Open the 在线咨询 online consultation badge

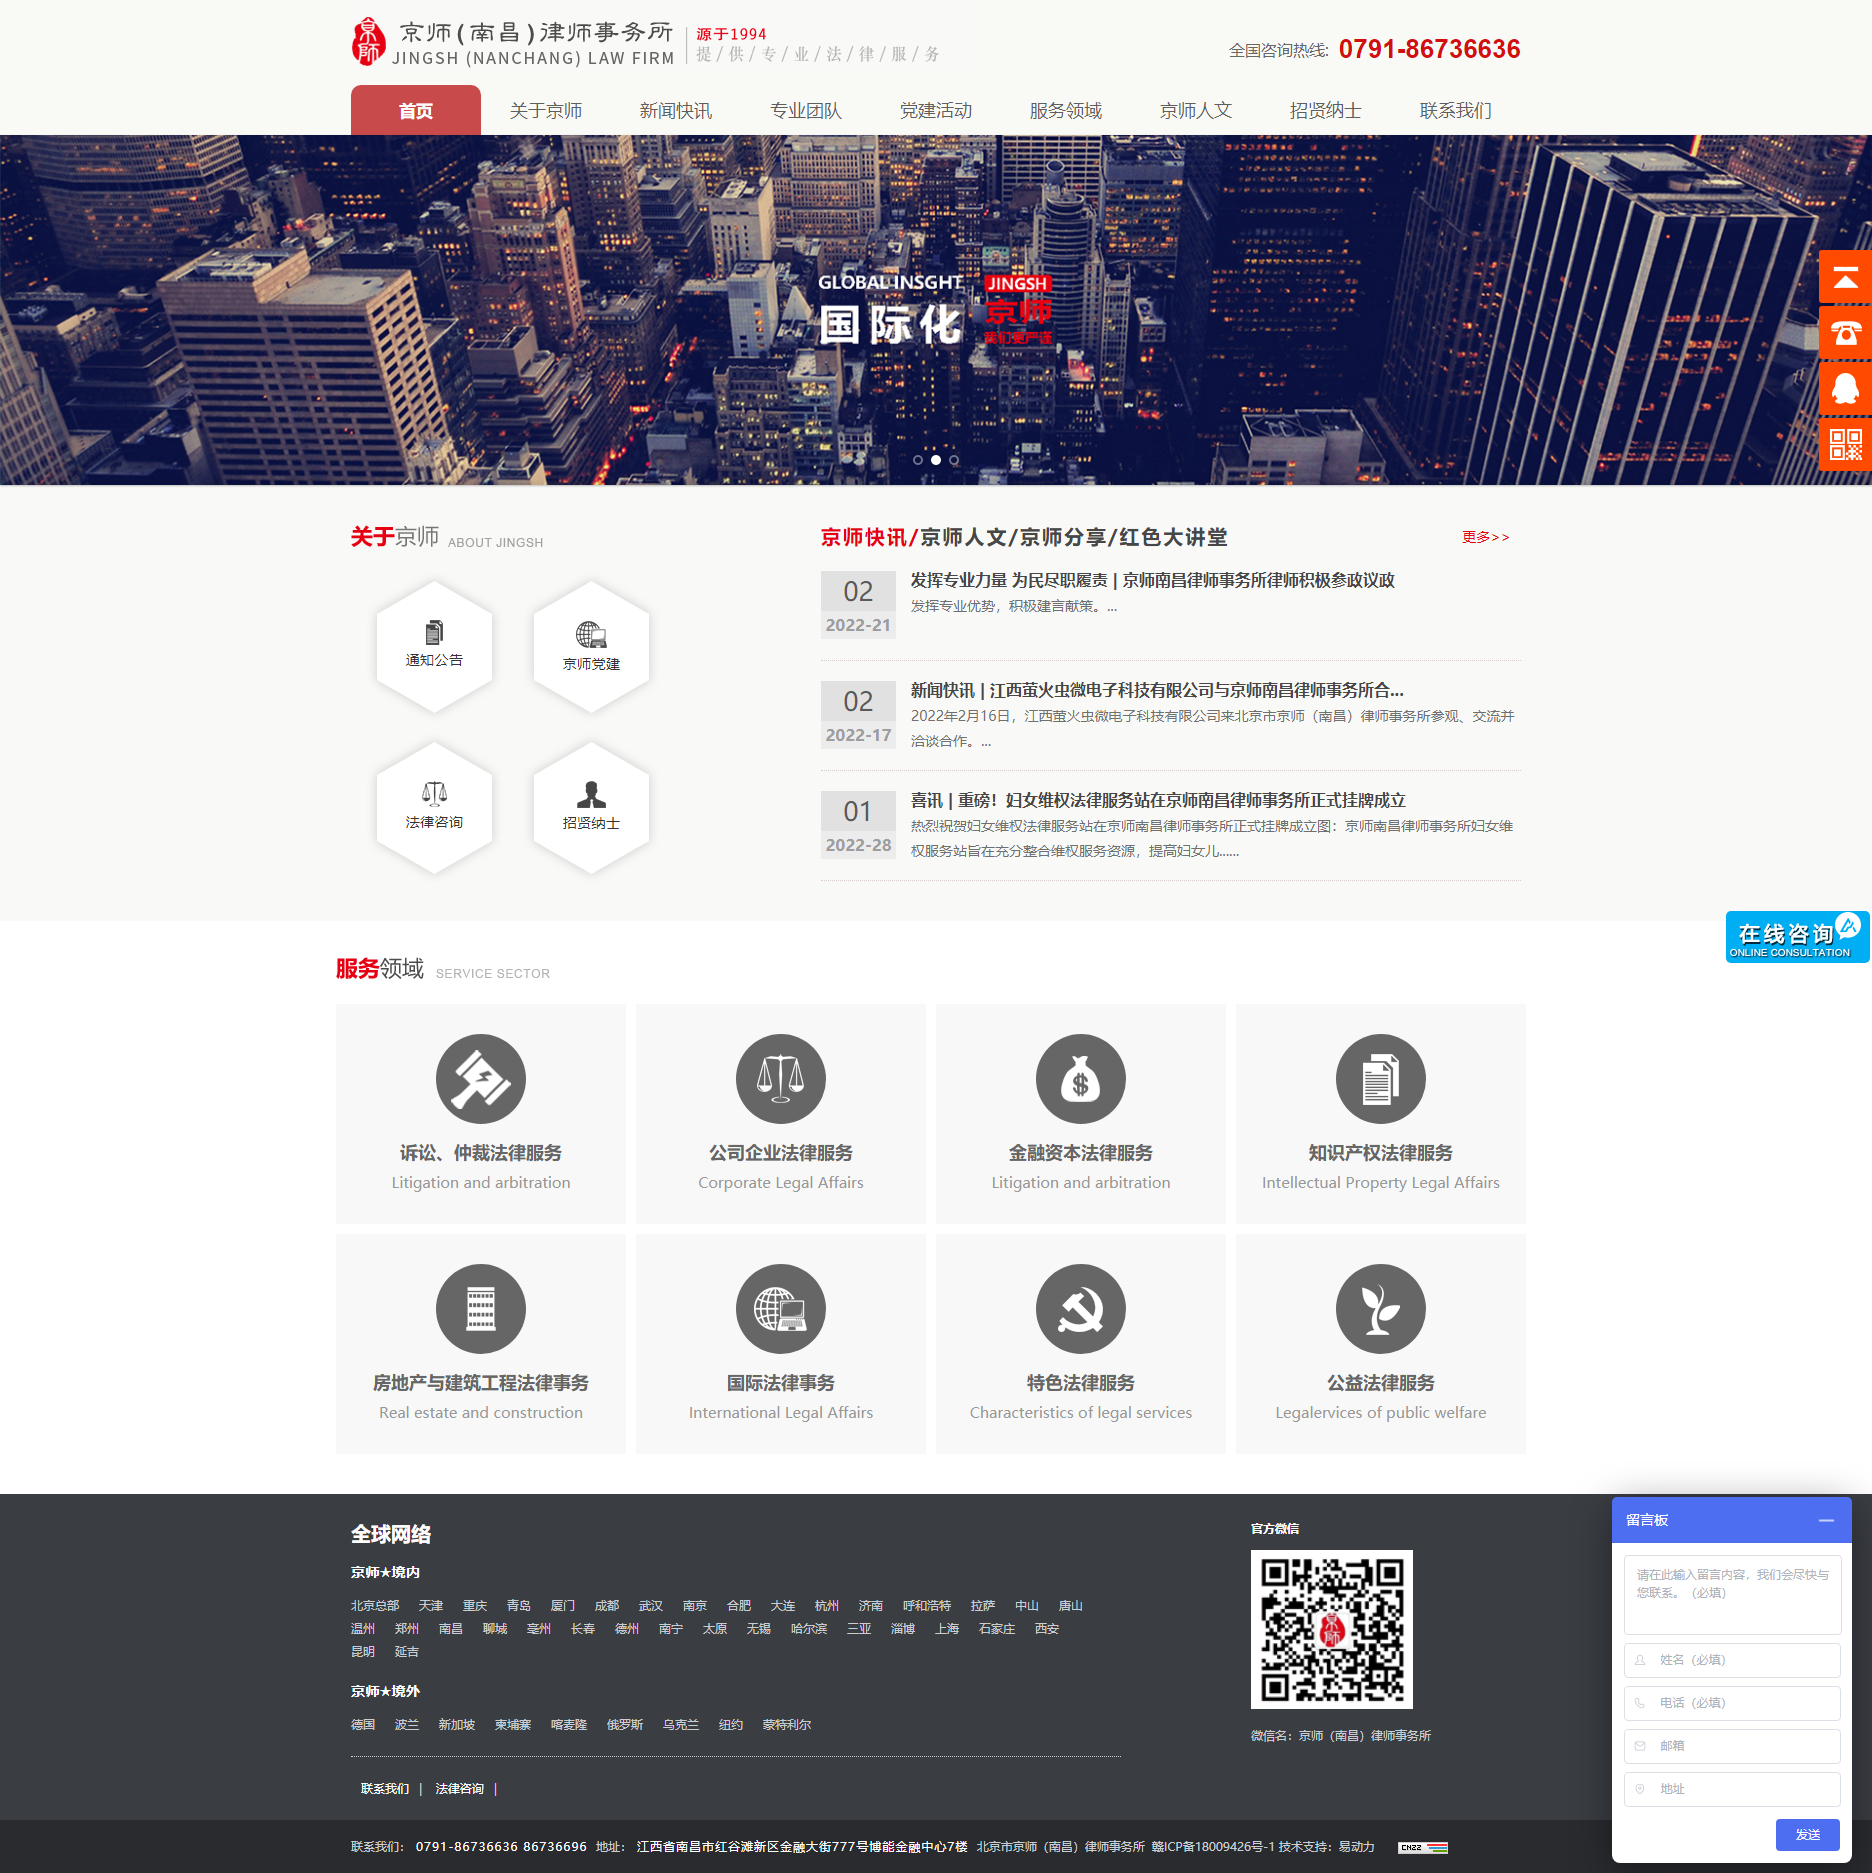point(1795,938)
